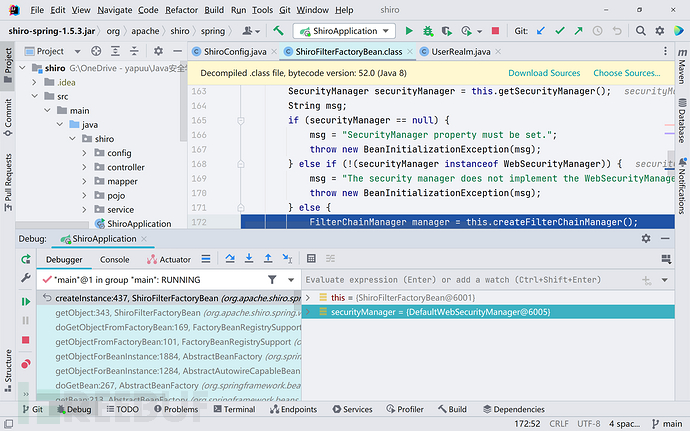Click Download Sources link
Image resolution: width=690 pixels, height=431 pixels.
[544, 73]
